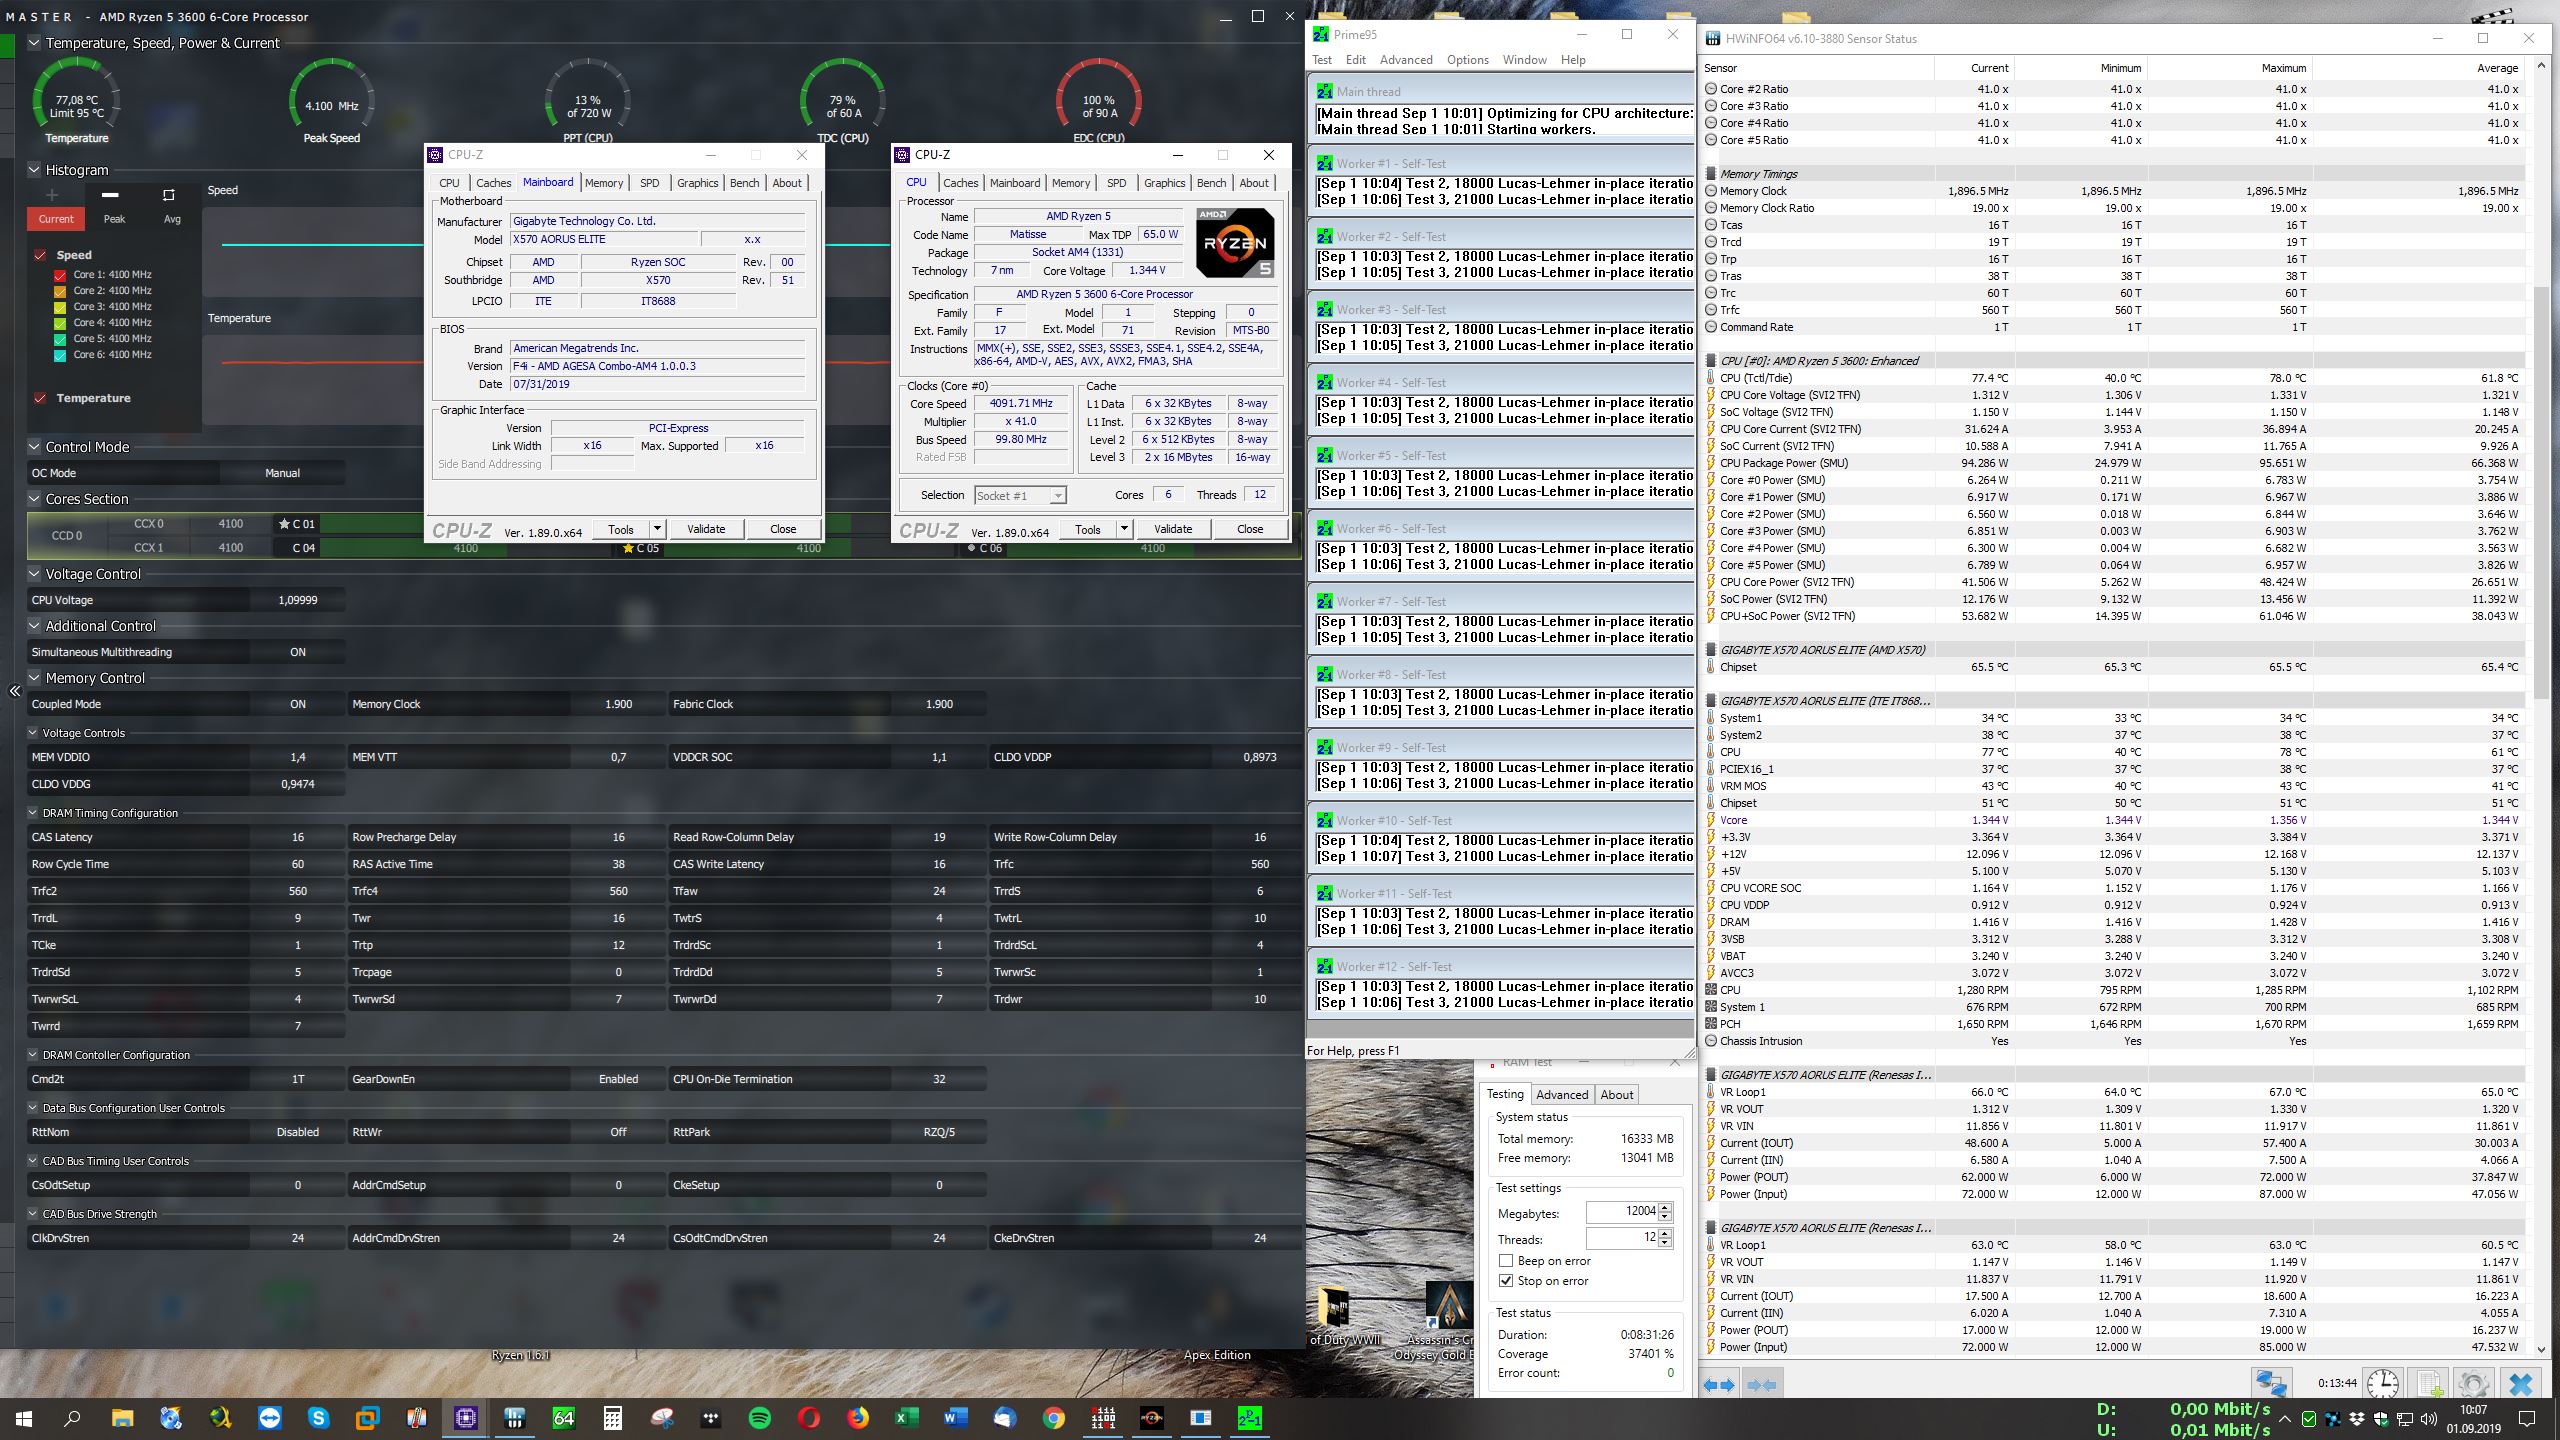Collapse Temperature, Speed, Power & Current section
The width and height of the screenshot is (2560, 1440).
(34, 43)
